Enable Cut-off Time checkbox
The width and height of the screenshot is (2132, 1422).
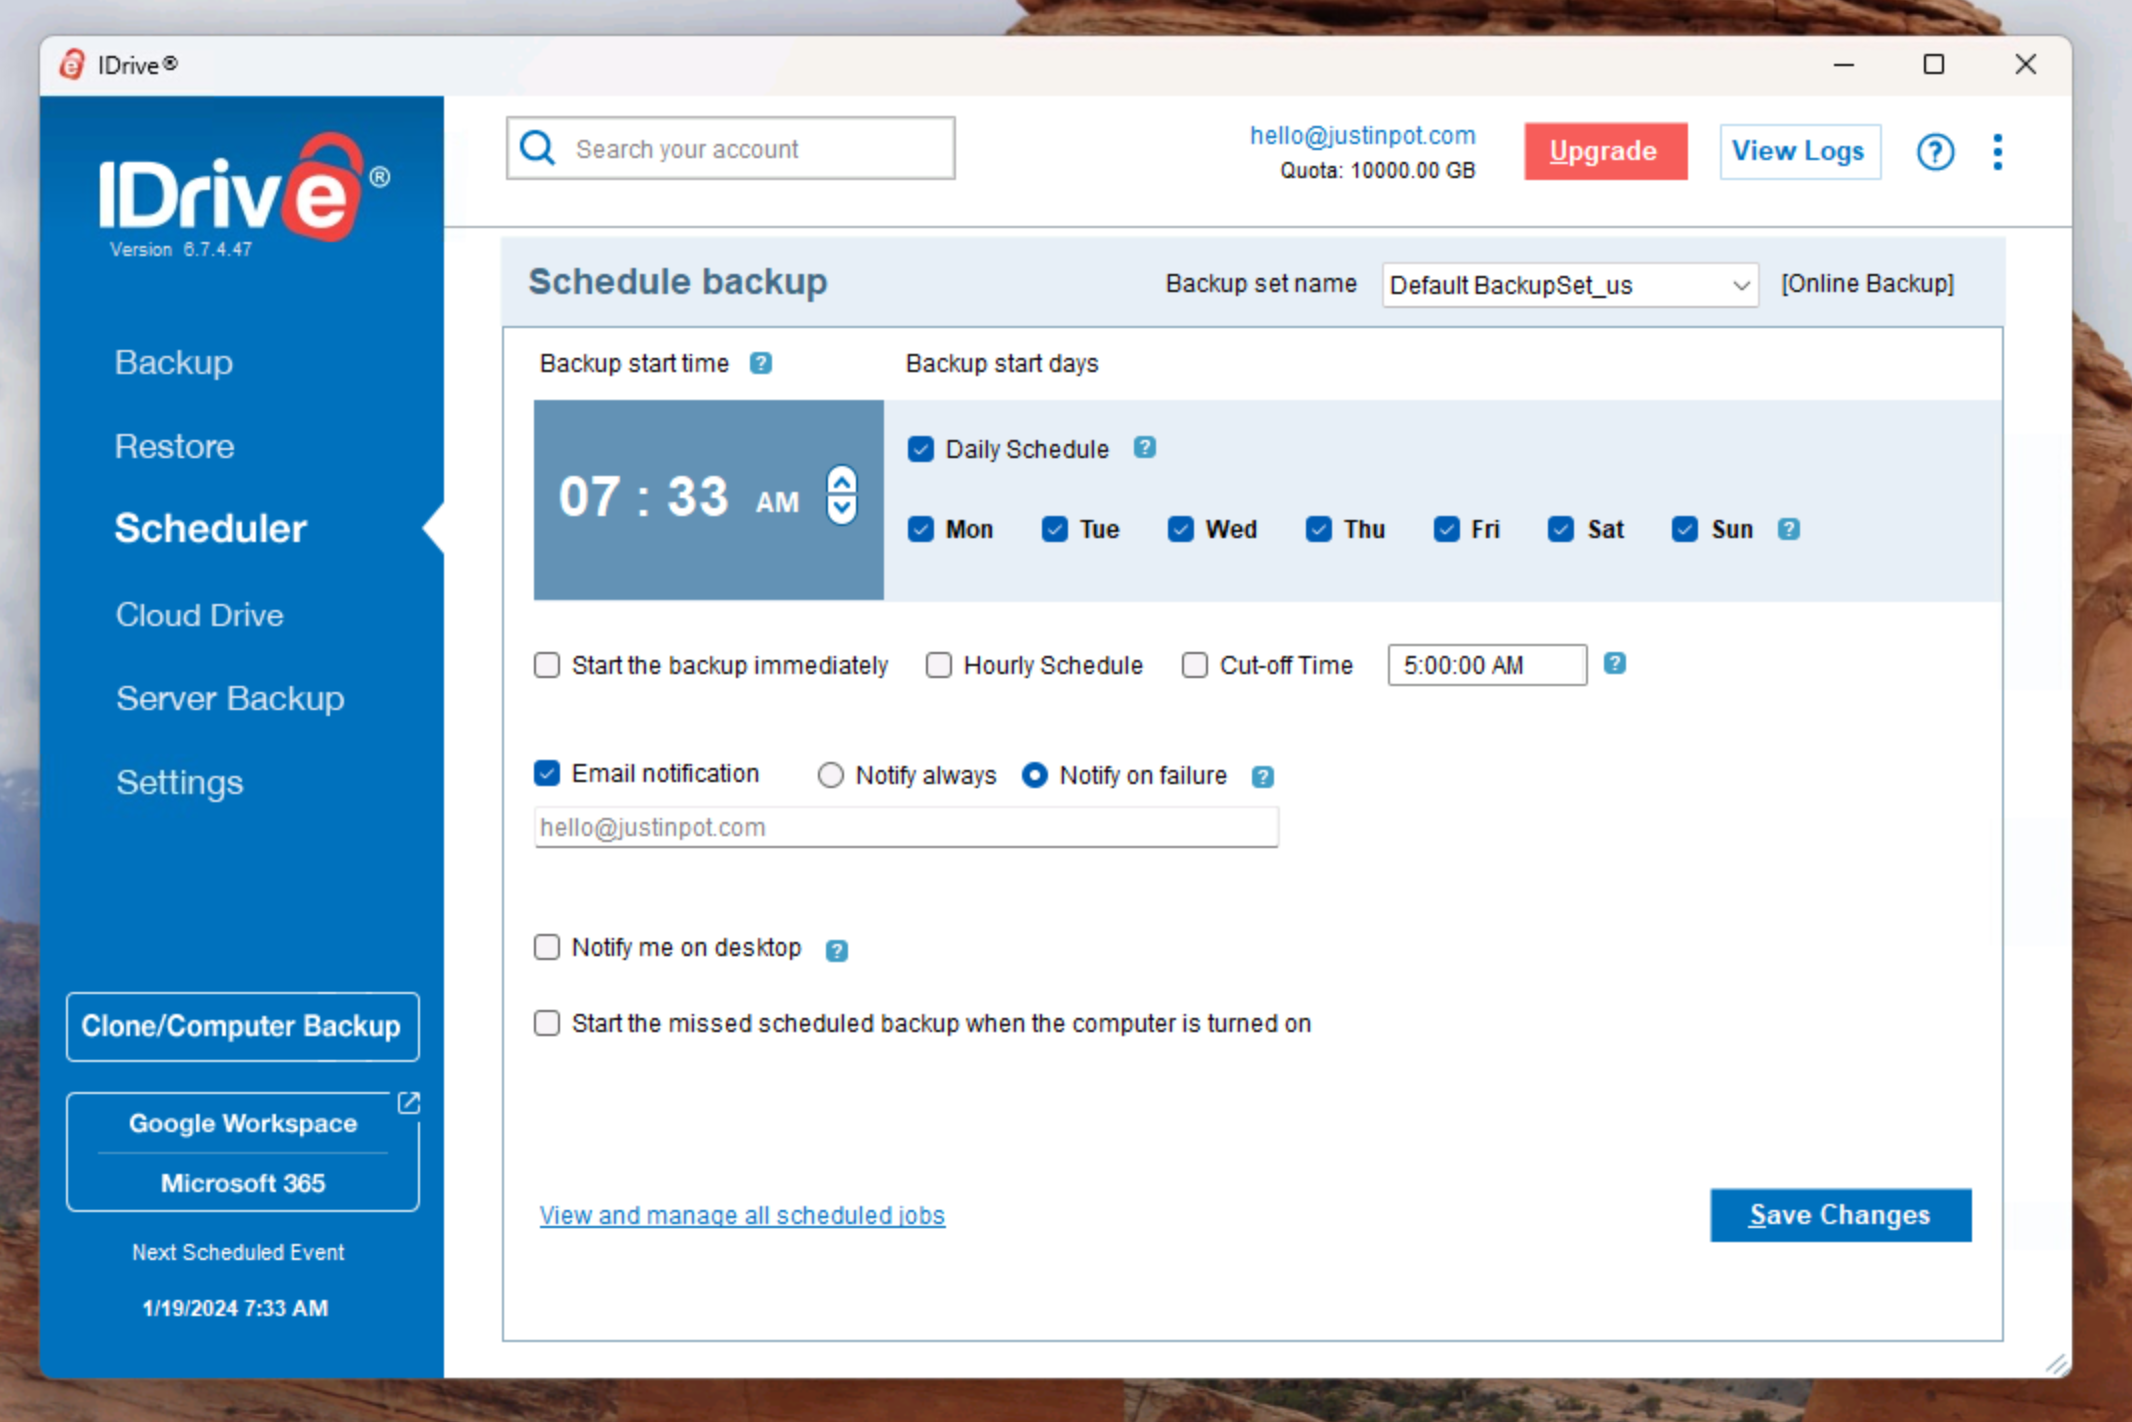point(1195,665)
